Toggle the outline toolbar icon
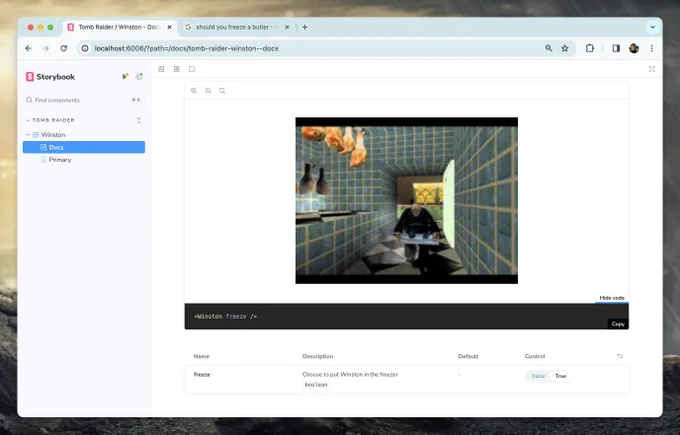This screenshot has height=435, width=680. point(192,69)
